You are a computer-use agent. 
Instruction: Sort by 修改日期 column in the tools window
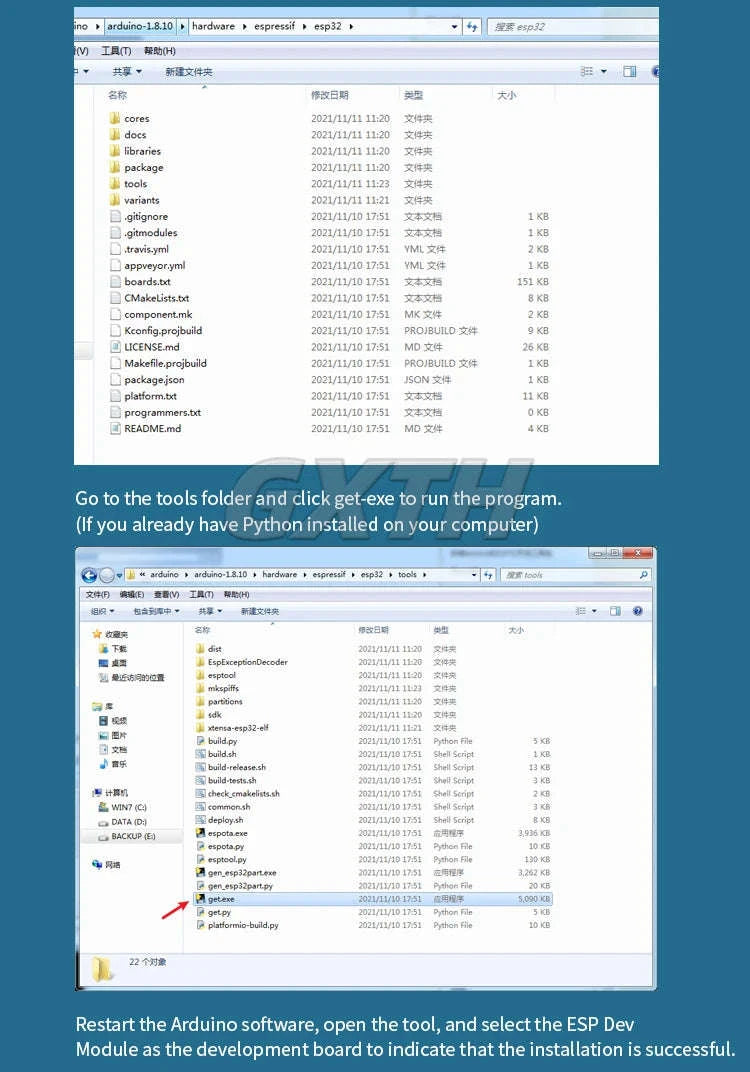(372, 631)
